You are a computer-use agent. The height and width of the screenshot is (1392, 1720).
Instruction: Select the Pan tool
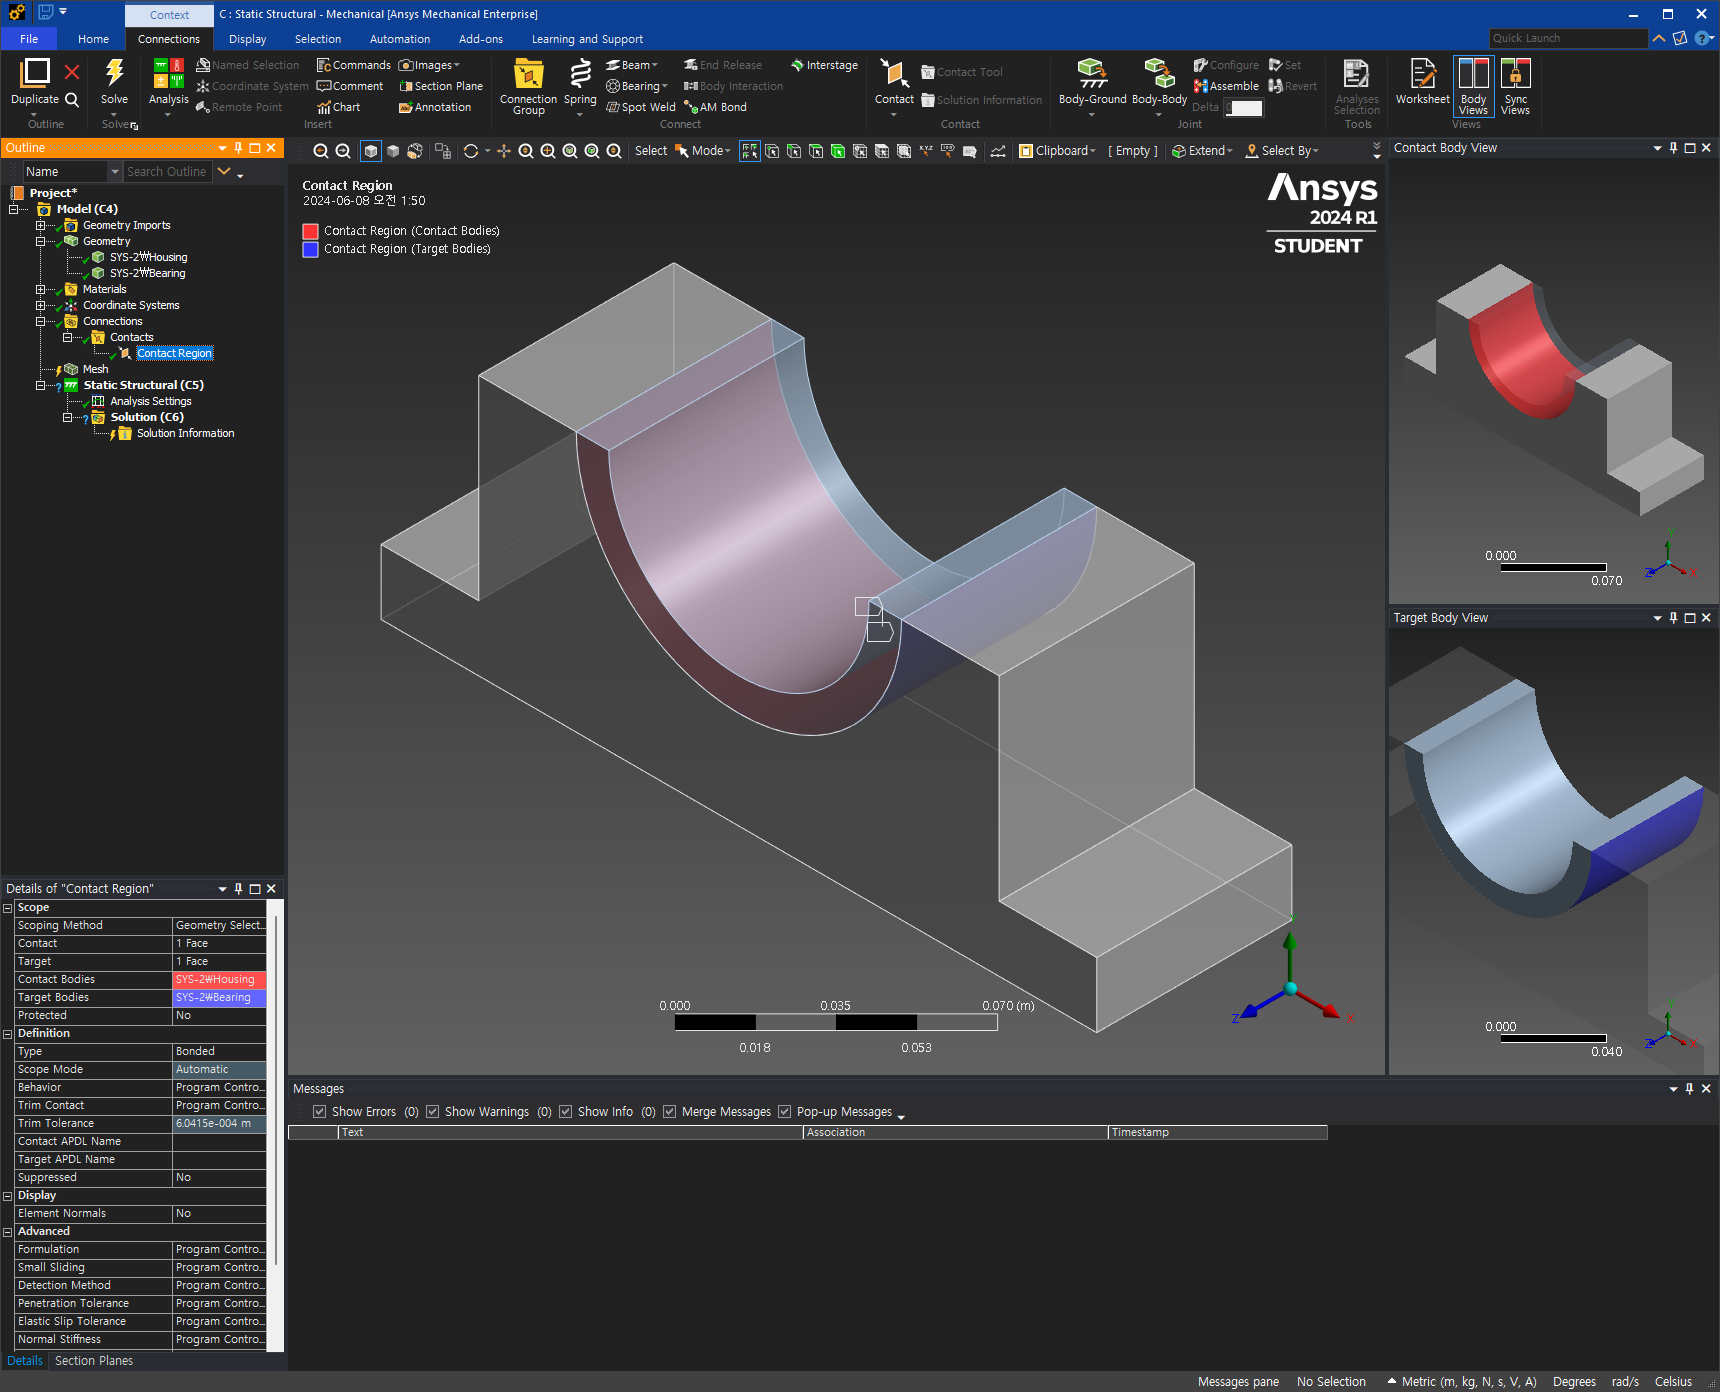tap(504, 151)
